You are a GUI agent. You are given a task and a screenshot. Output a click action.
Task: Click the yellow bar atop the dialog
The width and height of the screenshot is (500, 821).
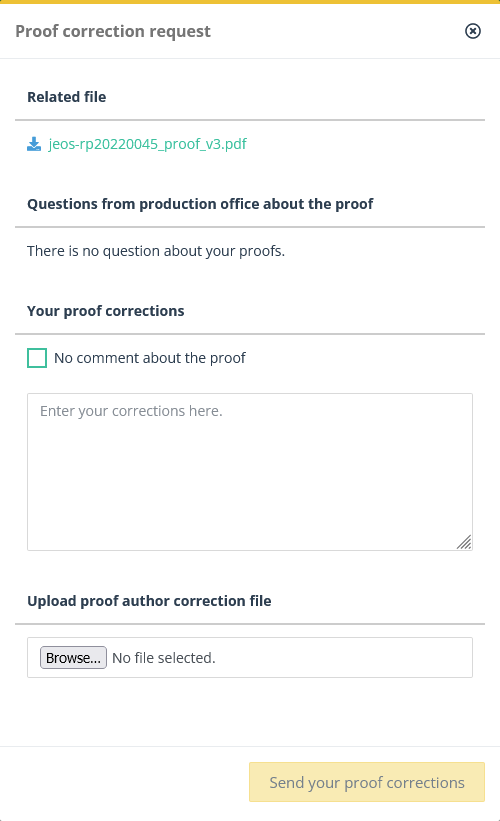[250, 2]
